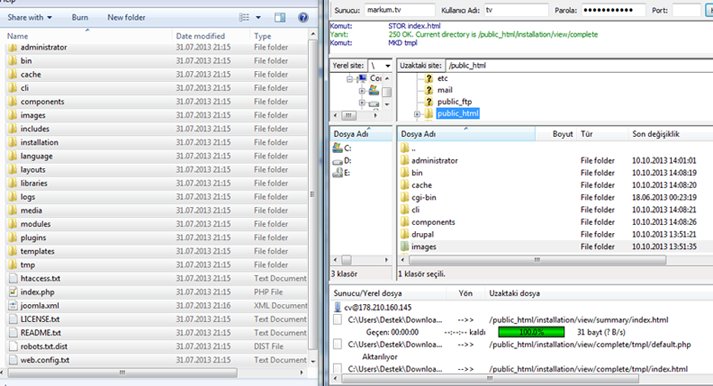Click the Uzaktaki site path field
Screen dimensions: 713x386
579,65
